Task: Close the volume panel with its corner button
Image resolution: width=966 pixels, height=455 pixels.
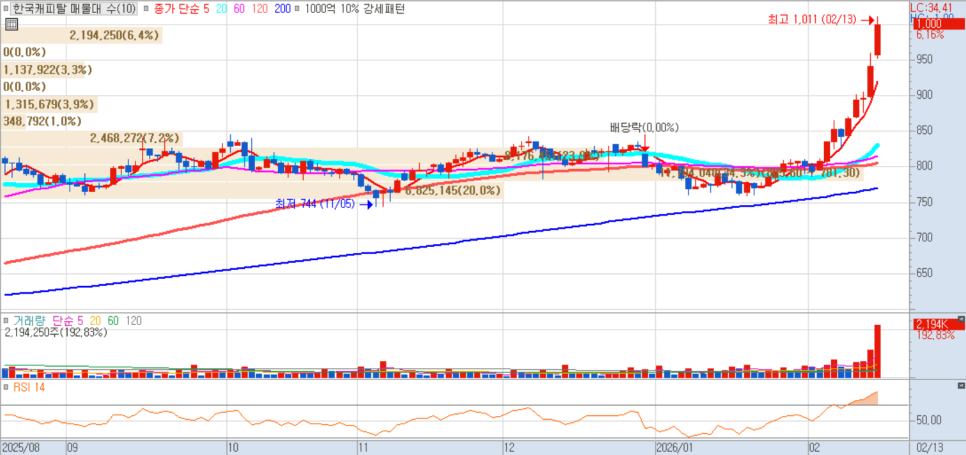Action: pos(961,320)
